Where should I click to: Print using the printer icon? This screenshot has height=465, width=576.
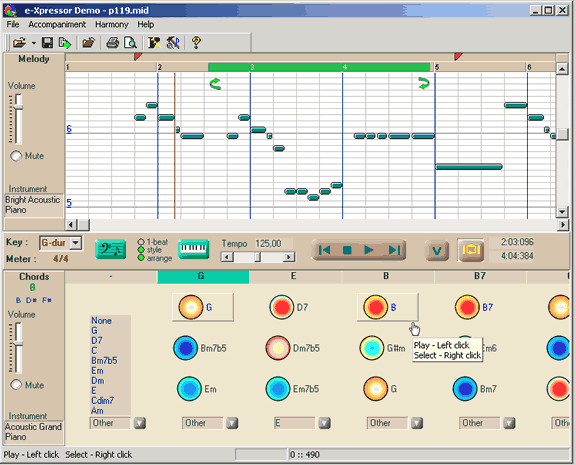click(112, 43)
